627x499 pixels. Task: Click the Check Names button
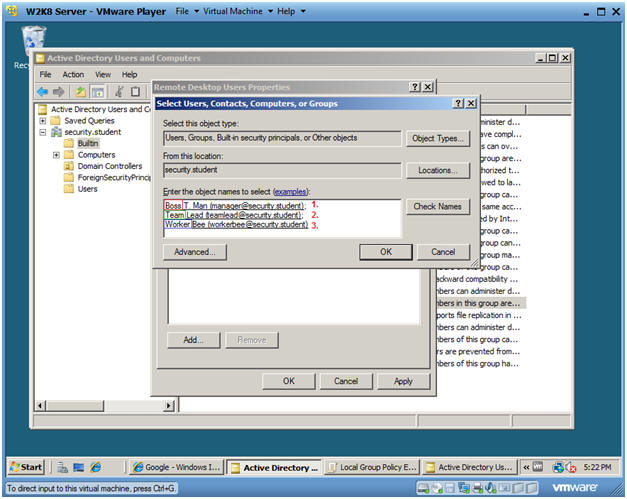tap(438, 206)
